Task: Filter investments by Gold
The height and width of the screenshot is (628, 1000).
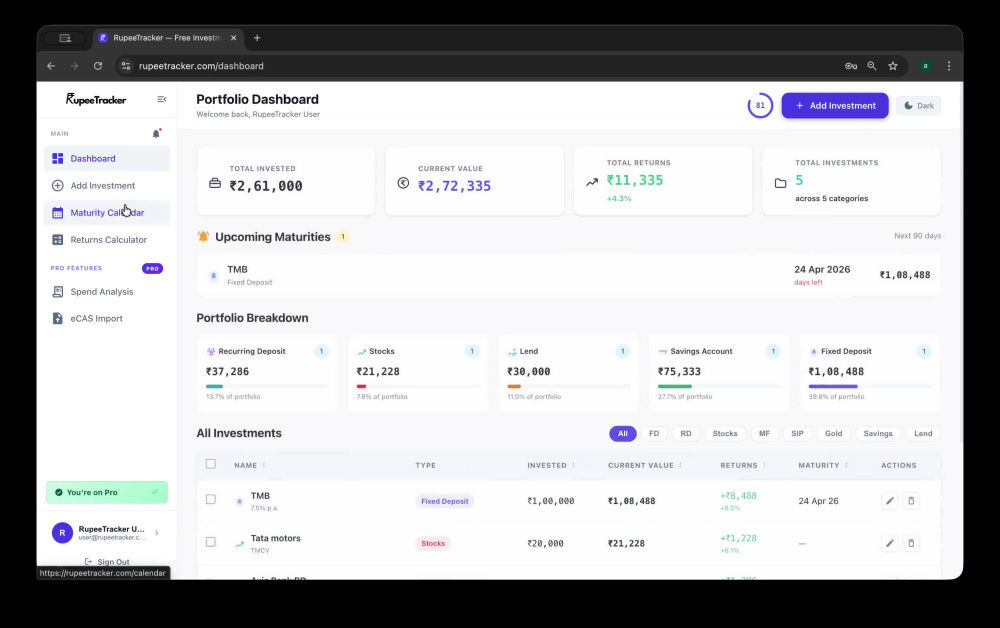Action: coord(833,434)
